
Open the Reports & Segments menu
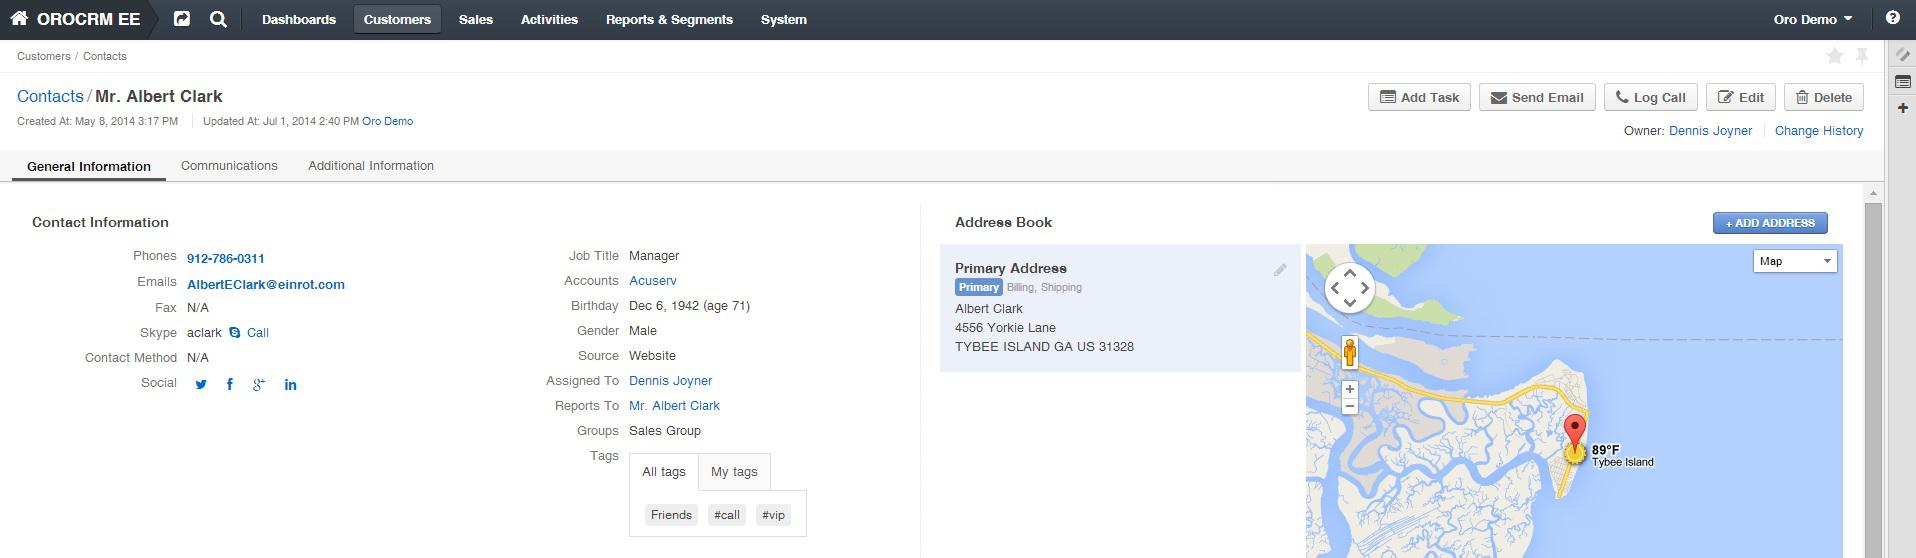669,19
